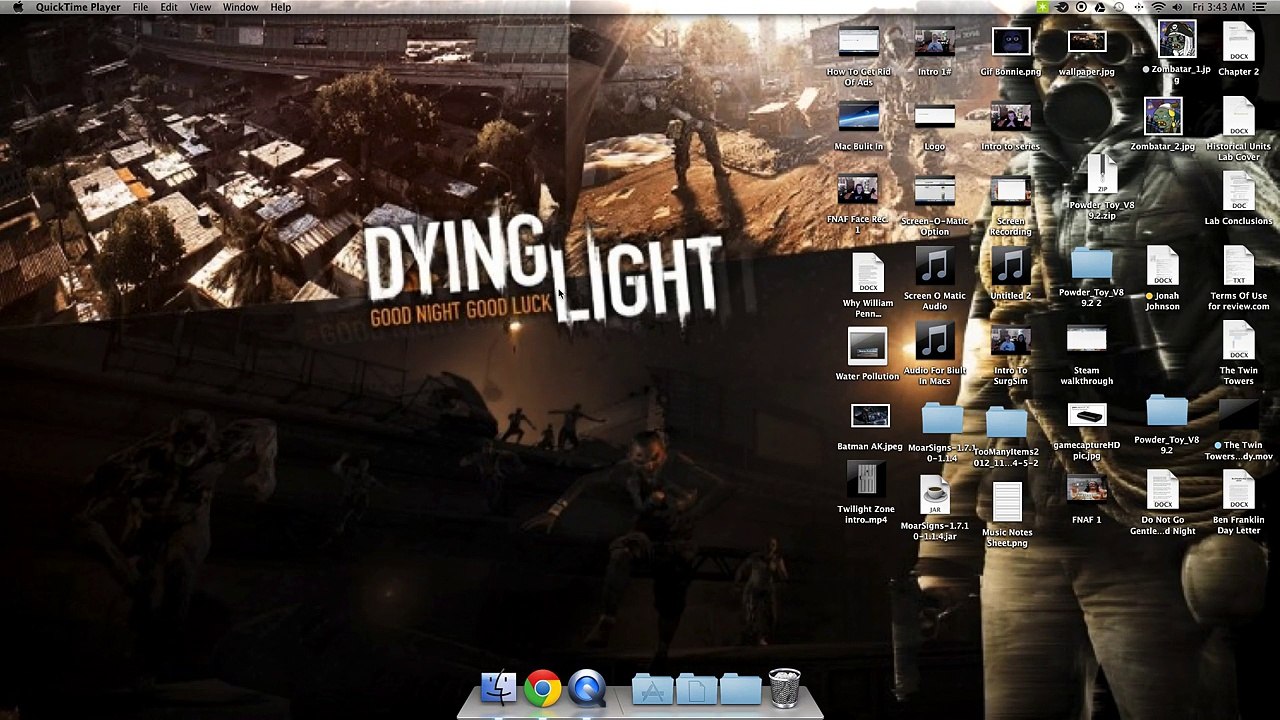The width and height of the screenshot is (1280, 720).
Task: Open the QuickTime Player menu
Action: pos(78,7)
